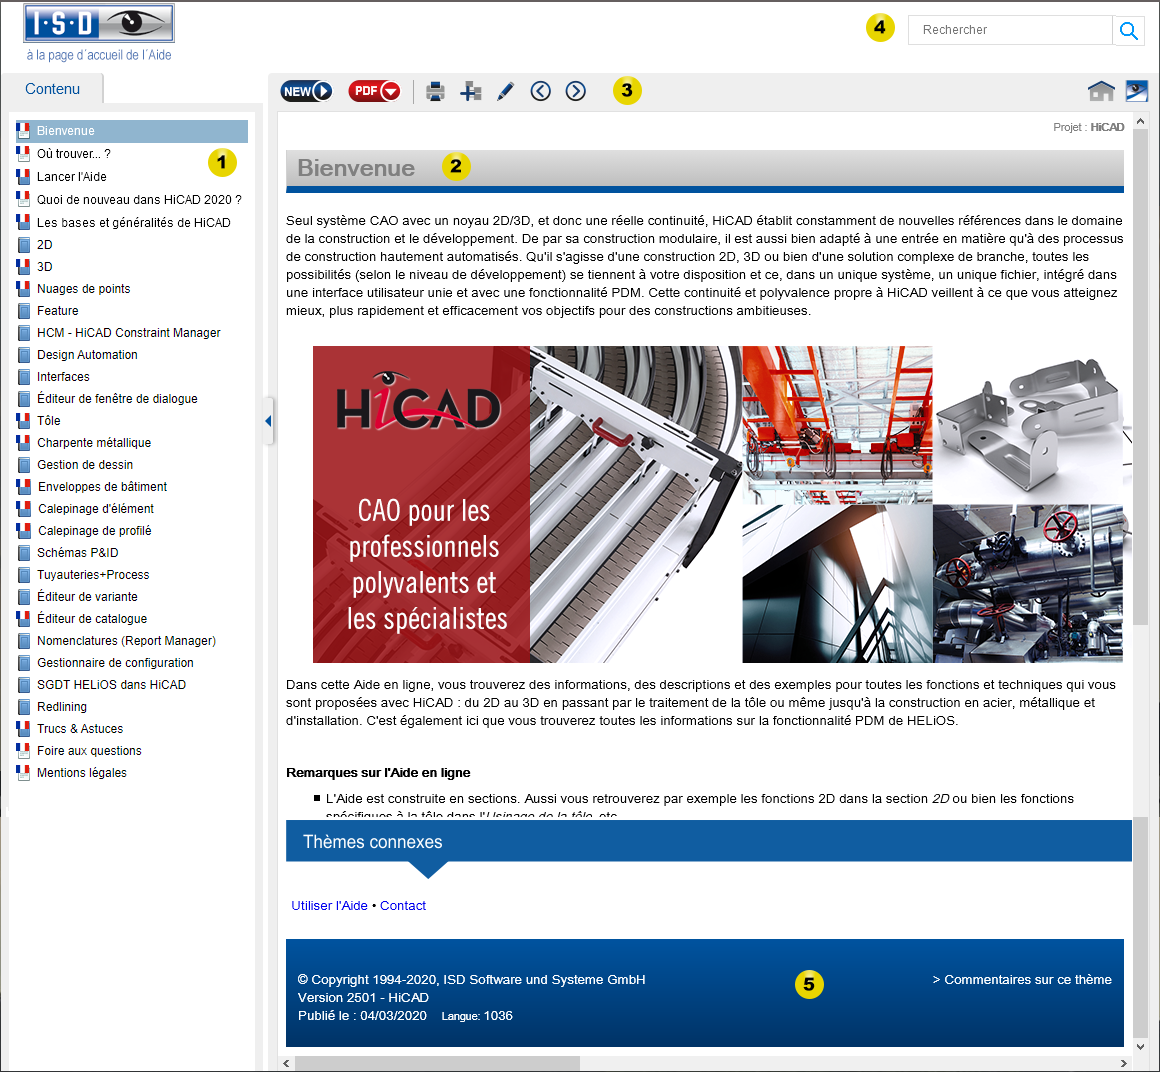Click the HiCAD banner image
The width and height of the screenshot is (1160, 1072).
(x=718, y=504)
